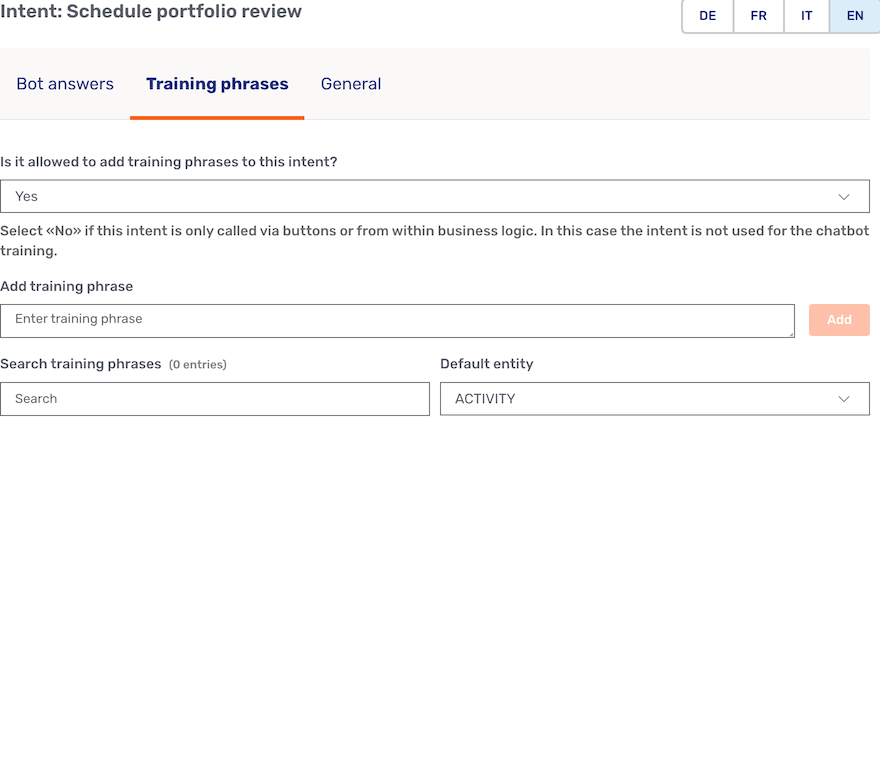Switch language to IT
880x782 pixels.
click(x=806, y=16)
